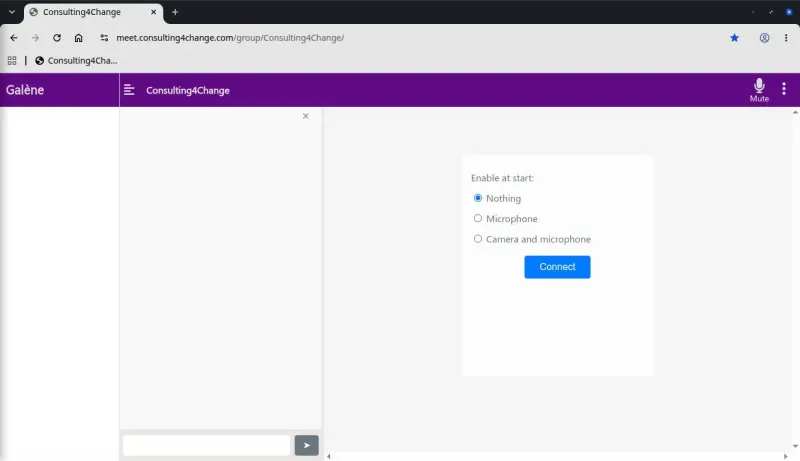View site information beside the URL
Viewport: 800px width, 461px height.
[x=104, y=38]
